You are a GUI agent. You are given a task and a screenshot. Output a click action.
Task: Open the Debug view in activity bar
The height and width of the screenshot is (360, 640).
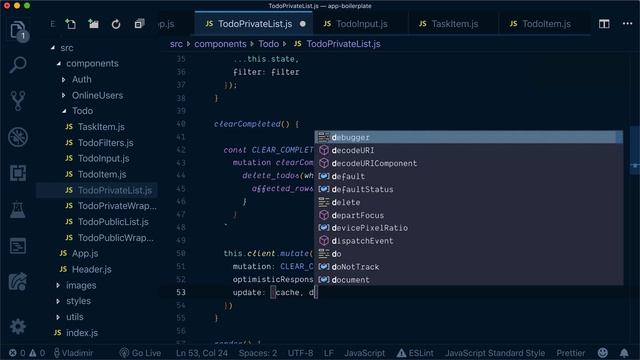[x=18, y=137]
